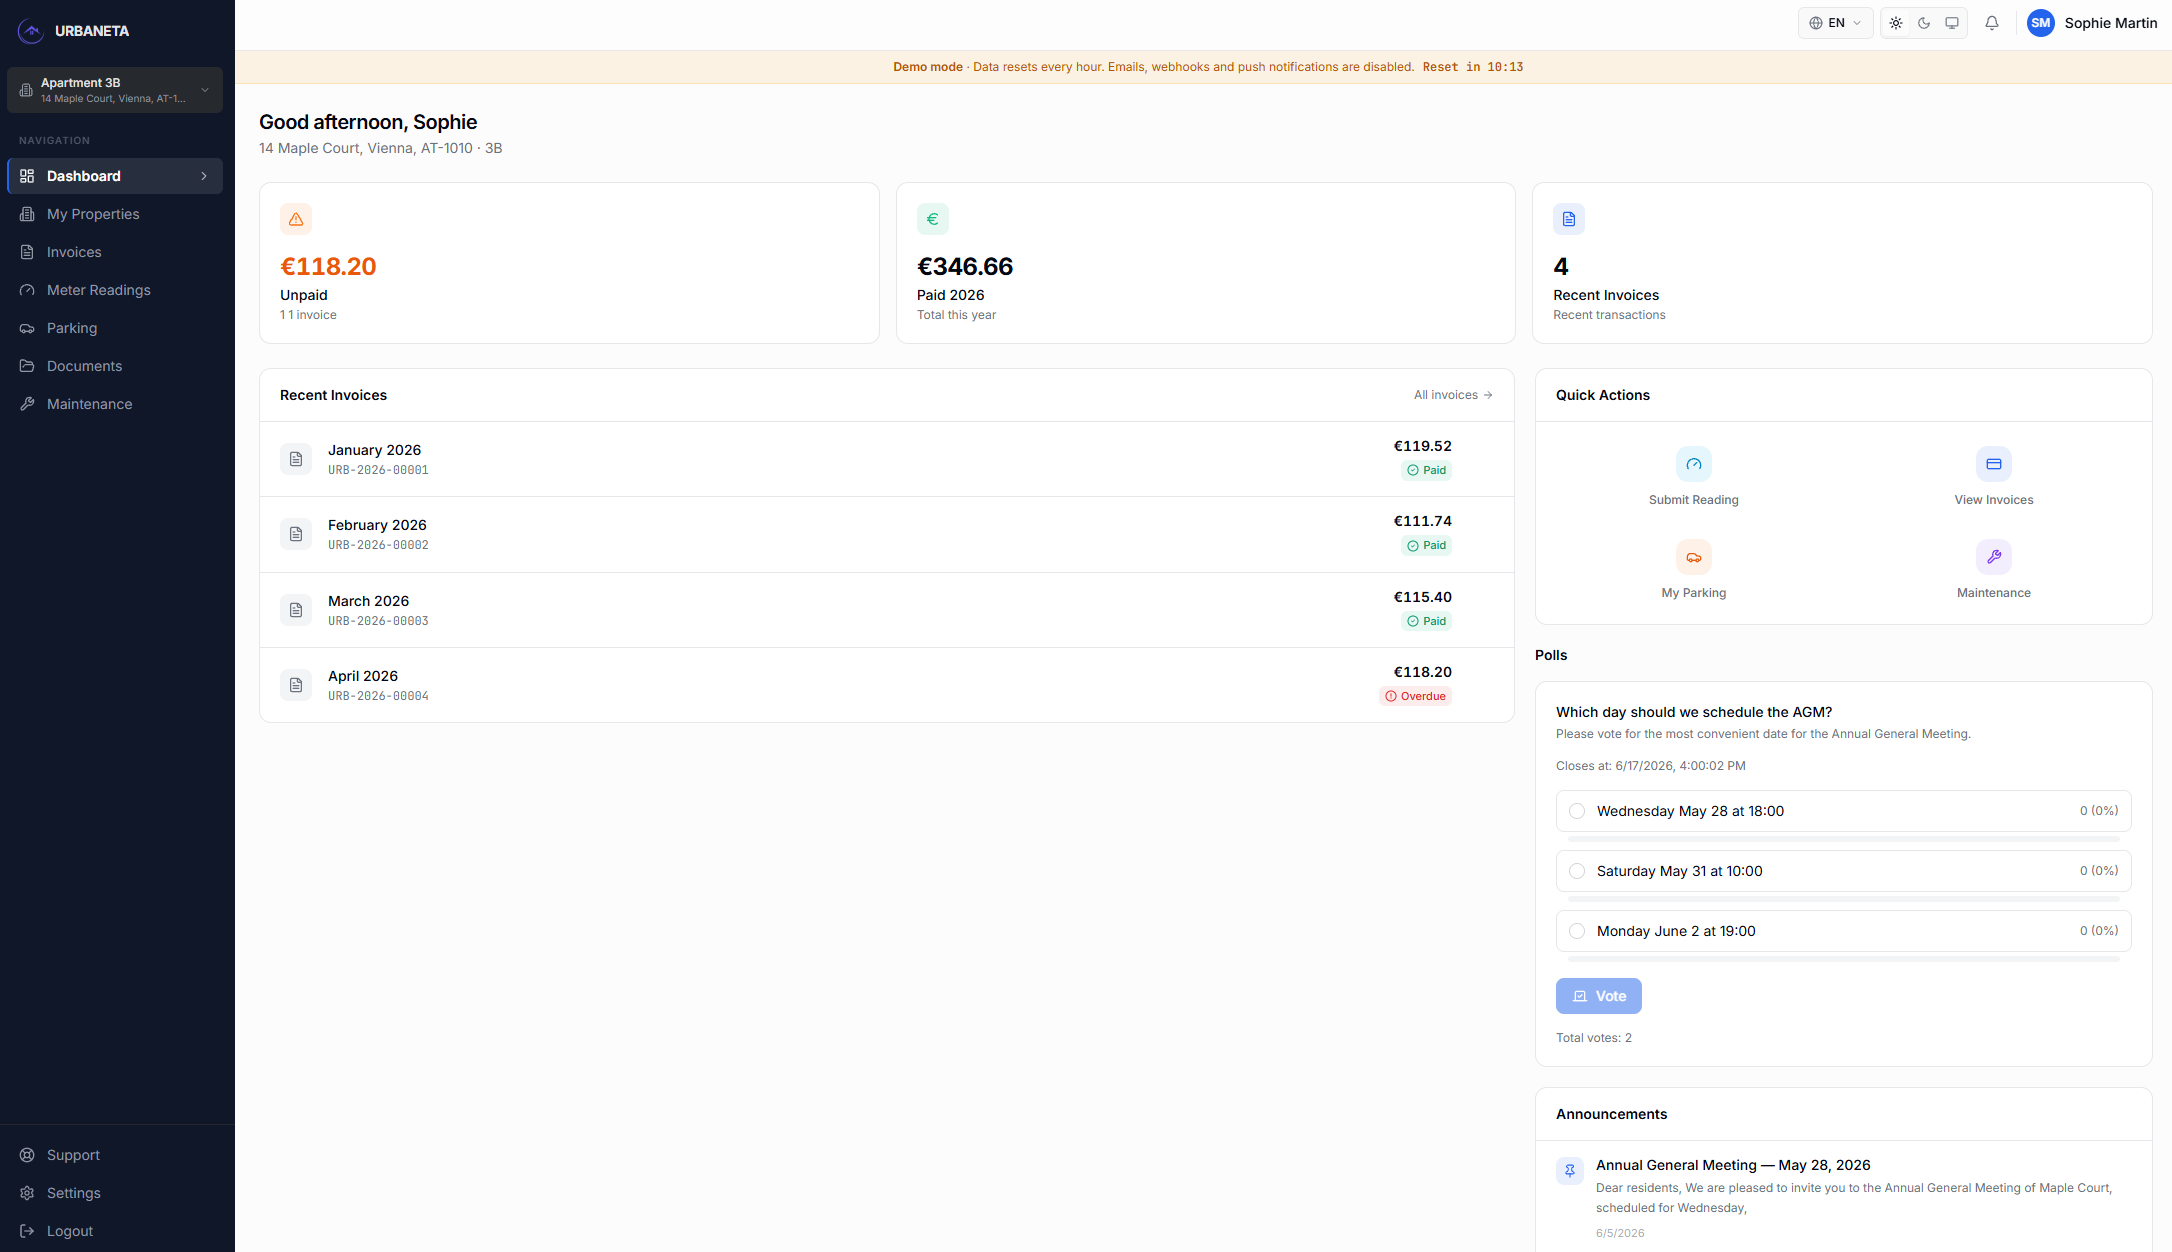Viewport: 2172px width, 1252px height.
Task: Click 0 (0%) count for Wednesday option
Action: 2099,811
